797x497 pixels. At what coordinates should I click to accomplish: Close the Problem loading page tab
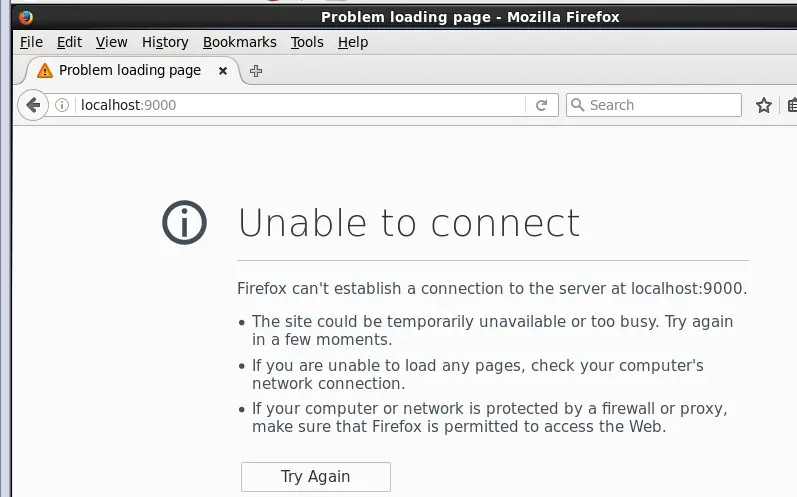pos(222,71)
